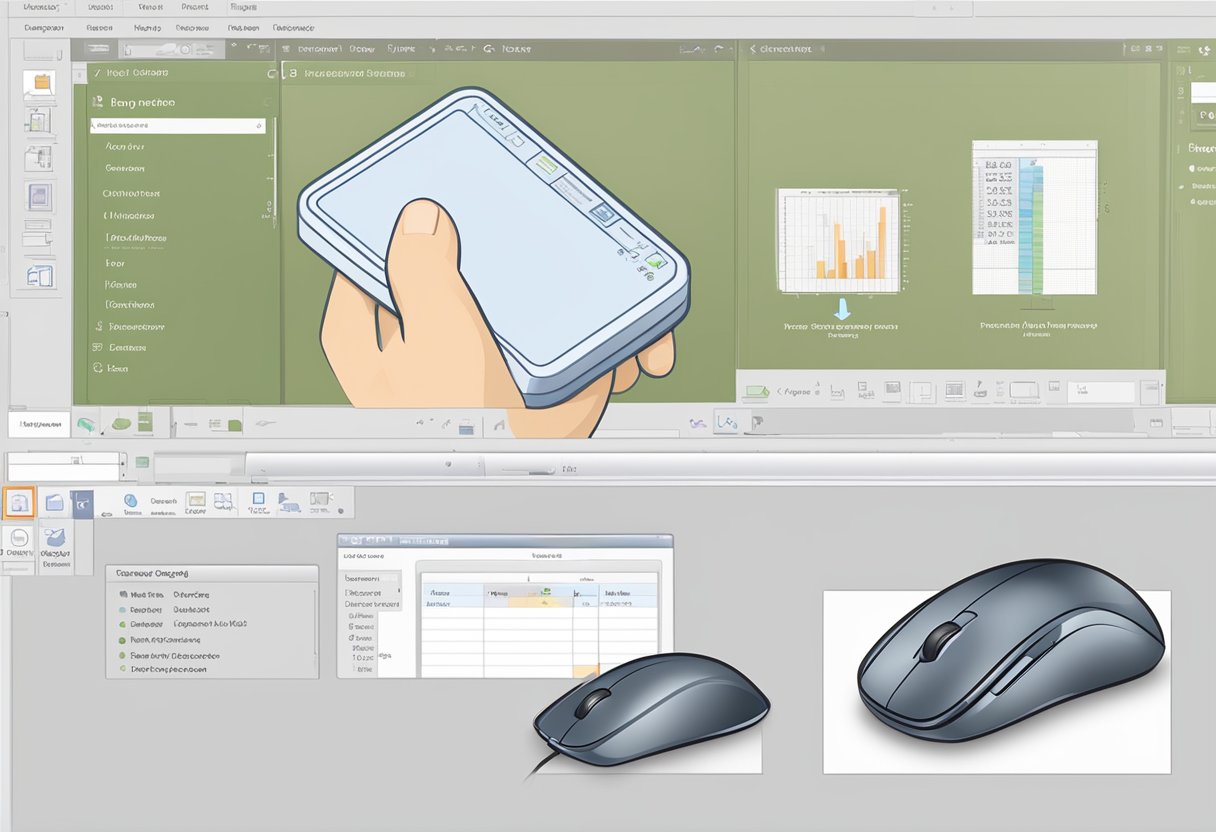Expand the column header dropdown in the spreadsheet window
Screen dimensions: 1216x832
pyautogui.click(x=546, y=592)
